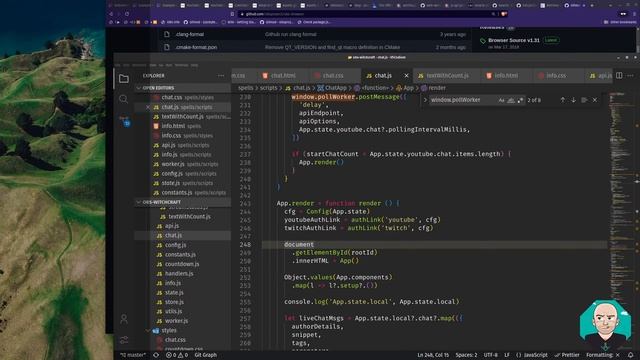Open Git Graph from status bar
Image resolution: width=640 pixels, height=360 pixels.
(x=206, y=355)
